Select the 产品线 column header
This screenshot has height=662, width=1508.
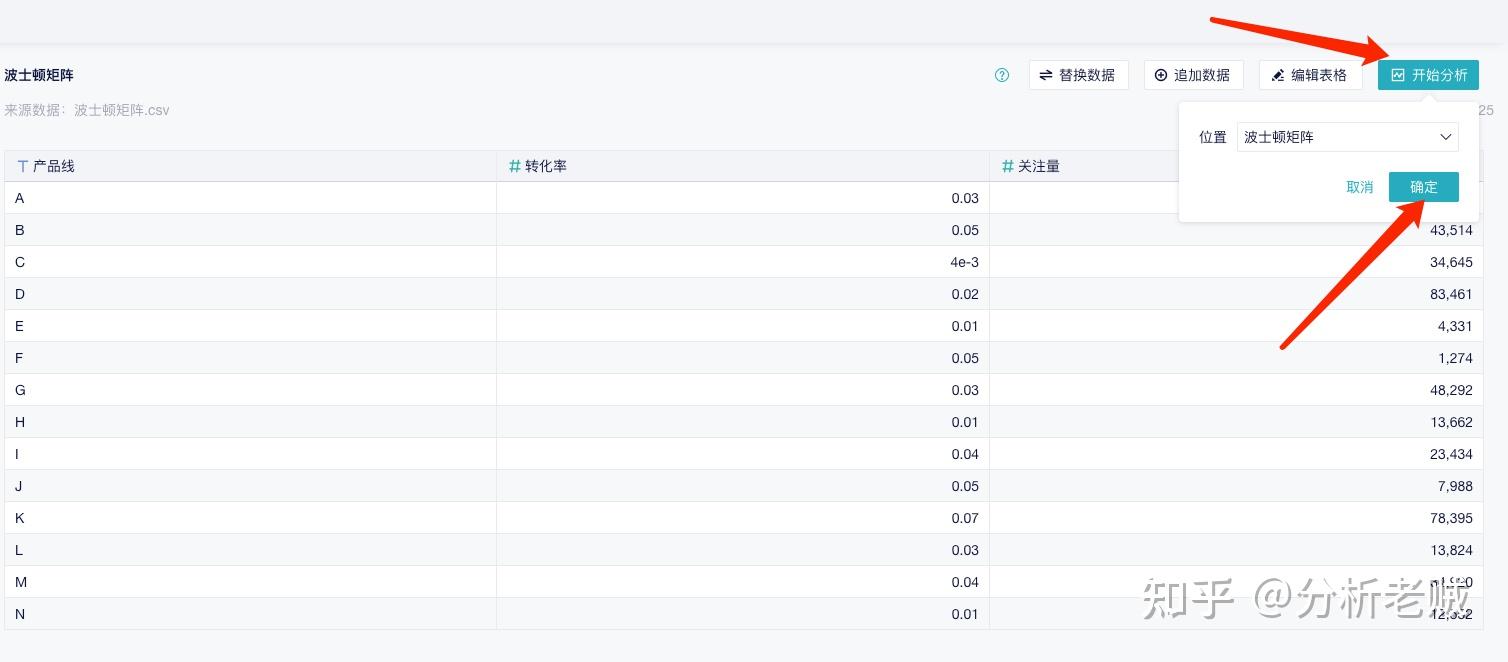click(x=54, y=166)
